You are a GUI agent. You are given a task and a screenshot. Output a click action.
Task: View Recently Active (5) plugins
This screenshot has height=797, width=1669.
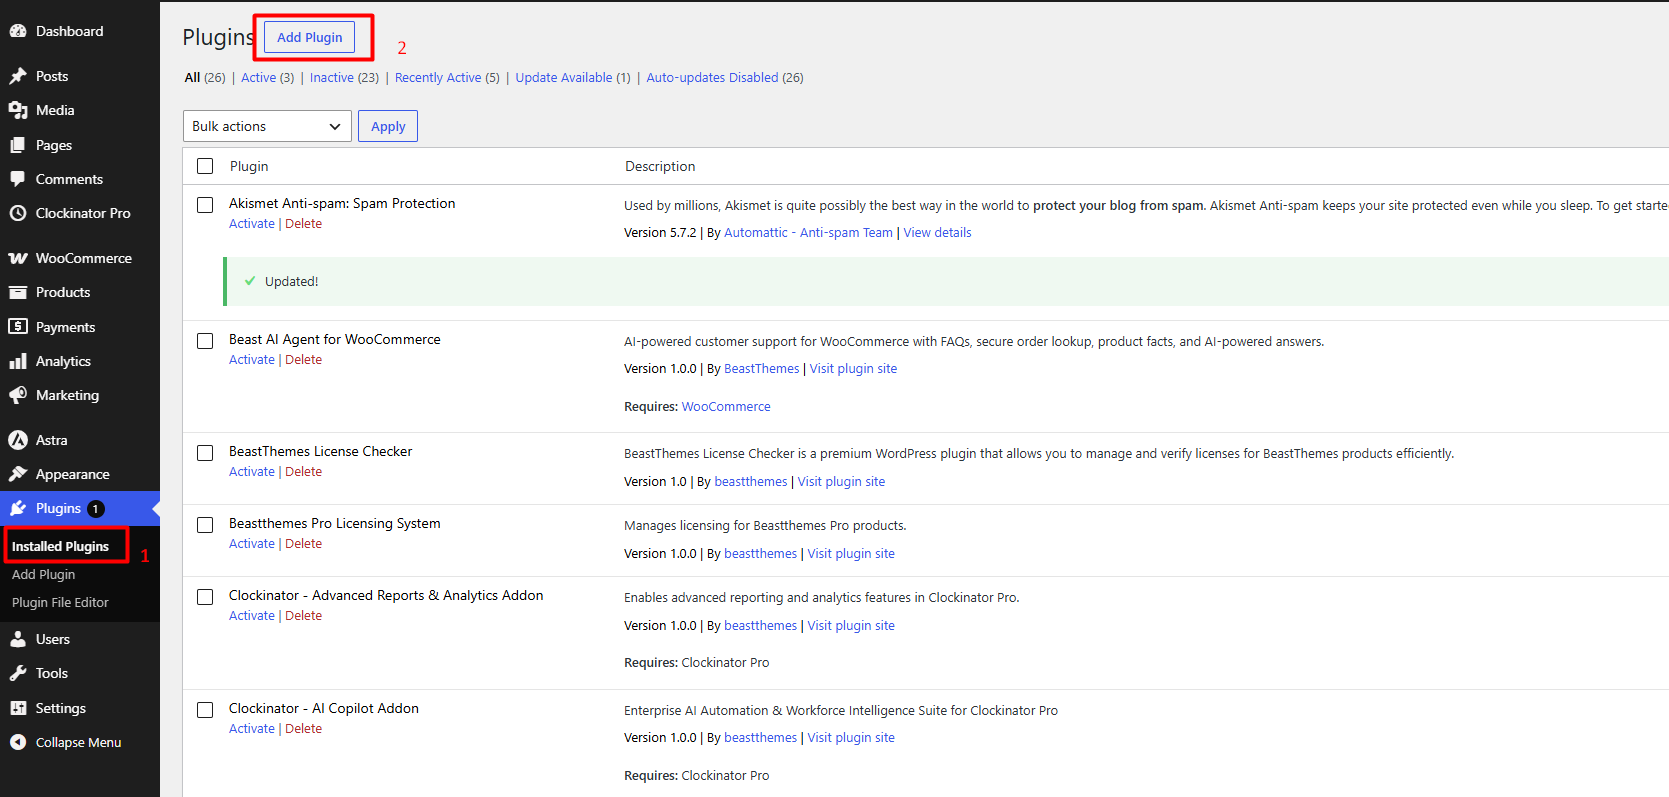point(447,77)
